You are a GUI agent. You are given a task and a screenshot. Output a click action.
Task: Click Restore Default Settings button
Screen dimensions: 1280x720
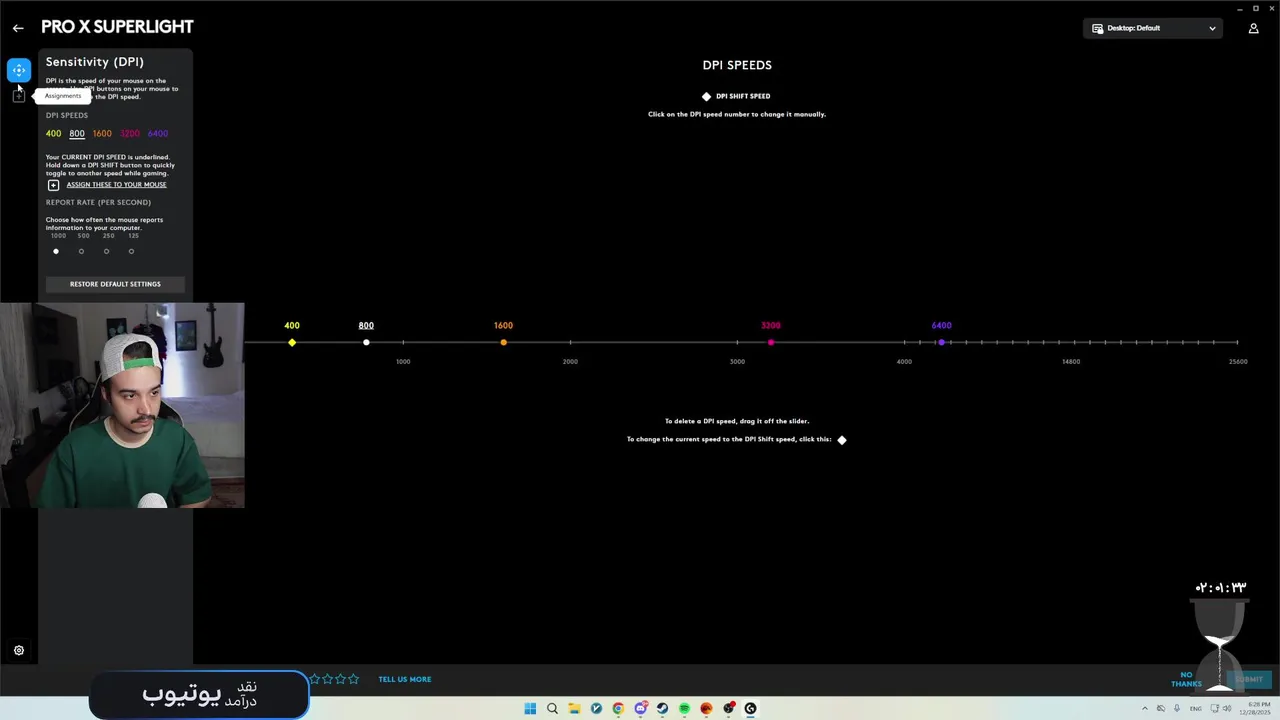[115, 284]
